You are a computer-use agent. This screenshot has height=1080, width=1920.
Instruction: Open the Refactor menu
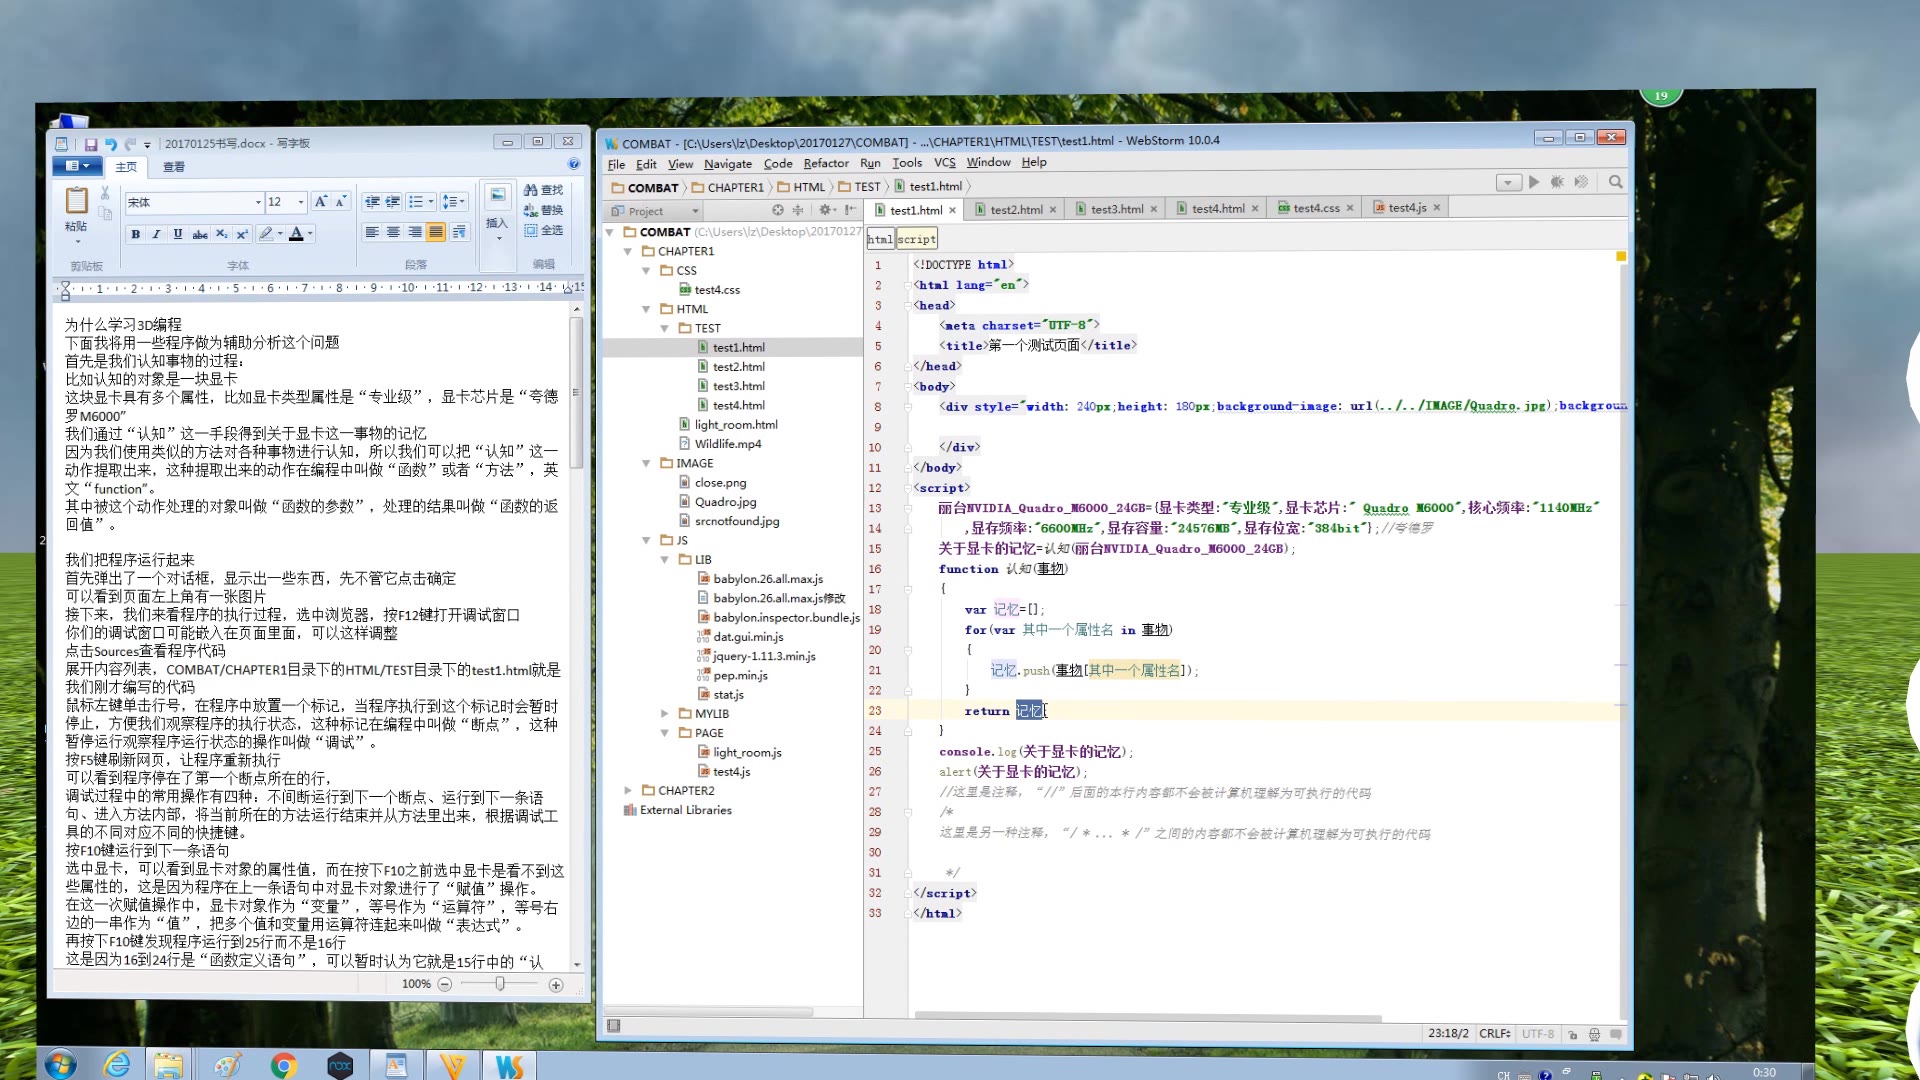click(825, 163)
